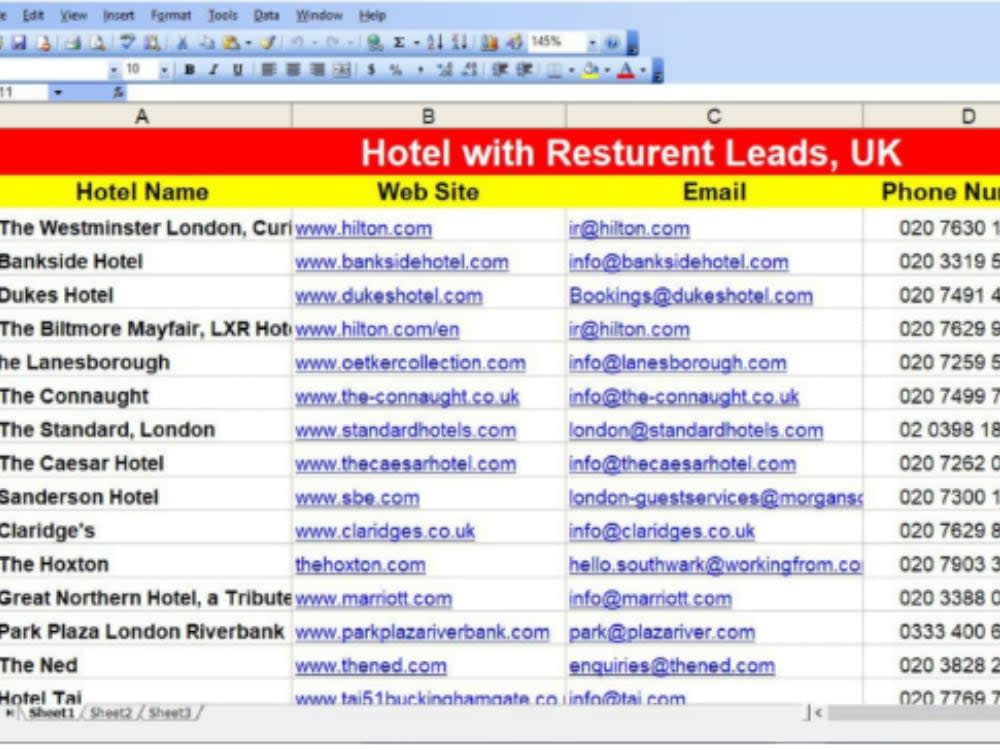Open www.banksidehotel.com link
The image size is (1000, 750).
tap(402, 262)
